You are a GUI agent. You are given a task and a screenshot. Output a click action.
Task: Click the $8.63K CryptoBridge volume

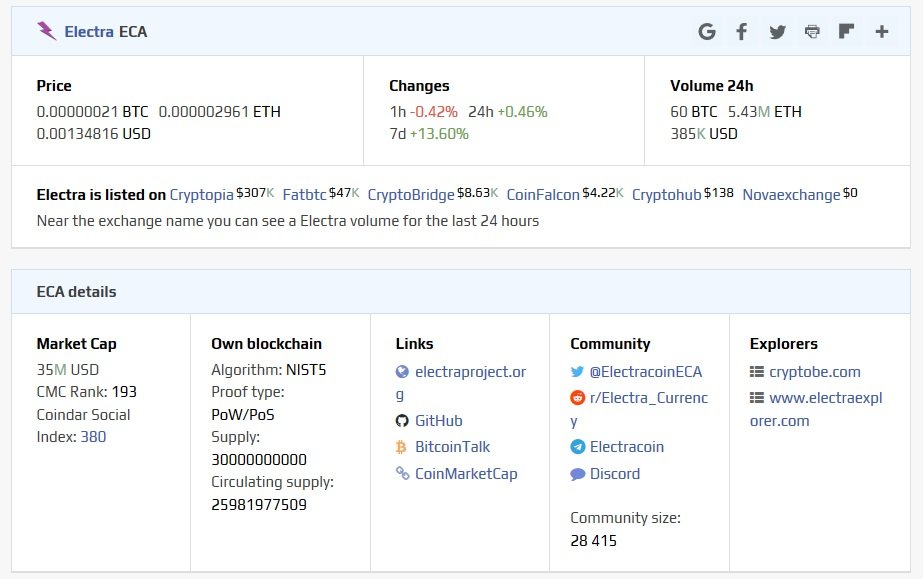coord(477,192)
